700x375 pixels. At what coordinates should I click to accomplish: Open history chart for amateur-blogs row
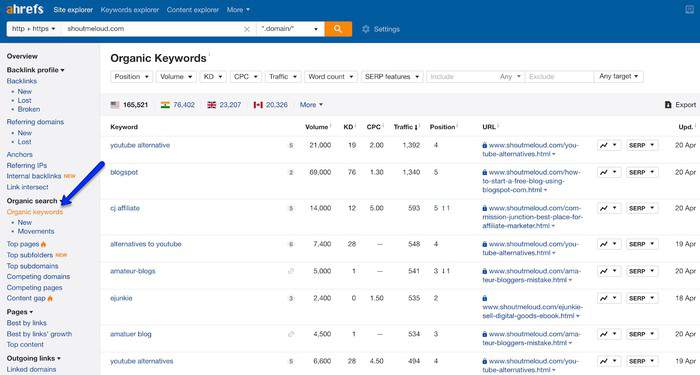tap(609, 271)
